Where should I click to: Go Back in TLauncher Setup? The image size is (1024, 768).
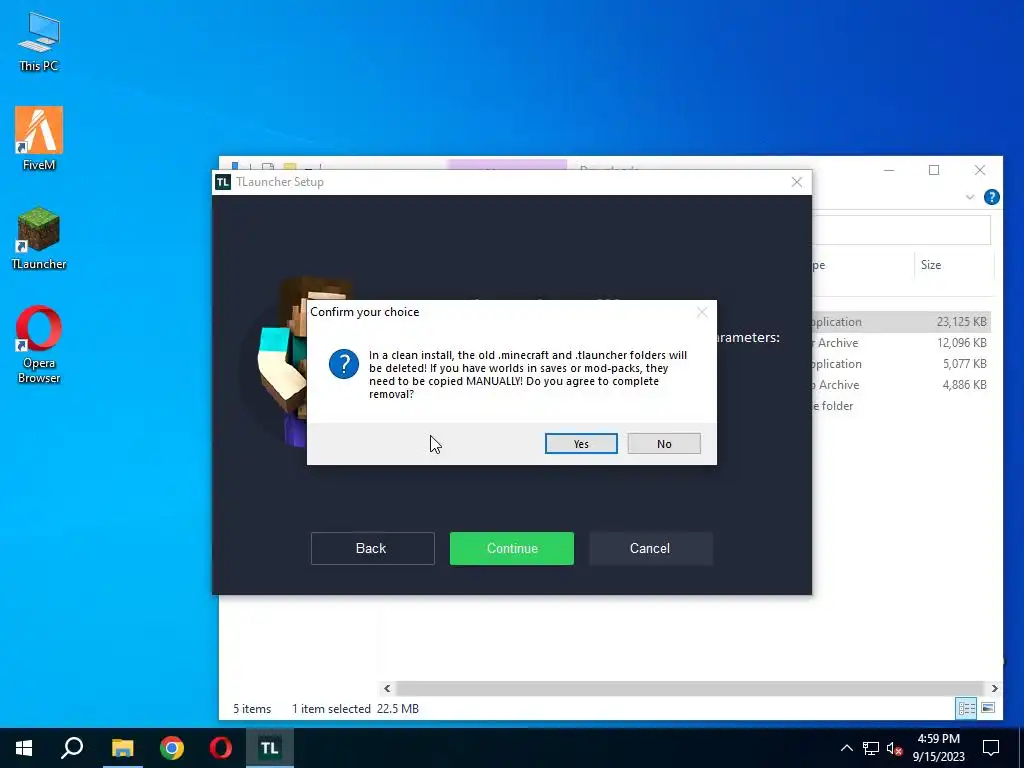click(x=372, y=548)
